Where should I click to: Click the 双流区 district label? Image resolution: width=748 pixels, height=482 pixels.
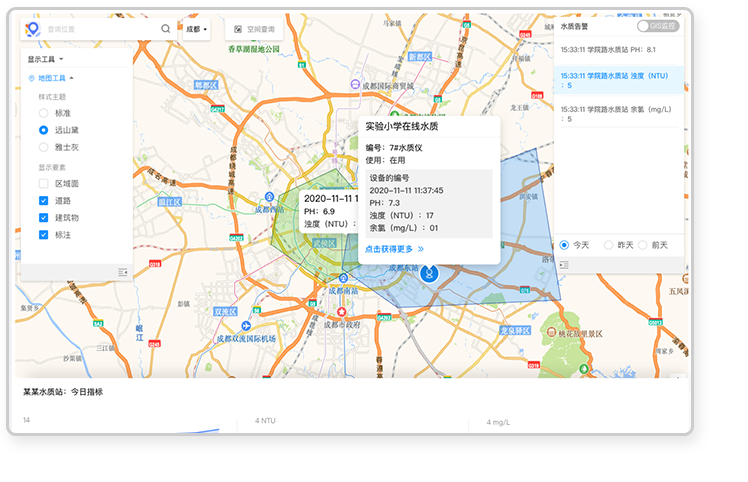(225, 312)
